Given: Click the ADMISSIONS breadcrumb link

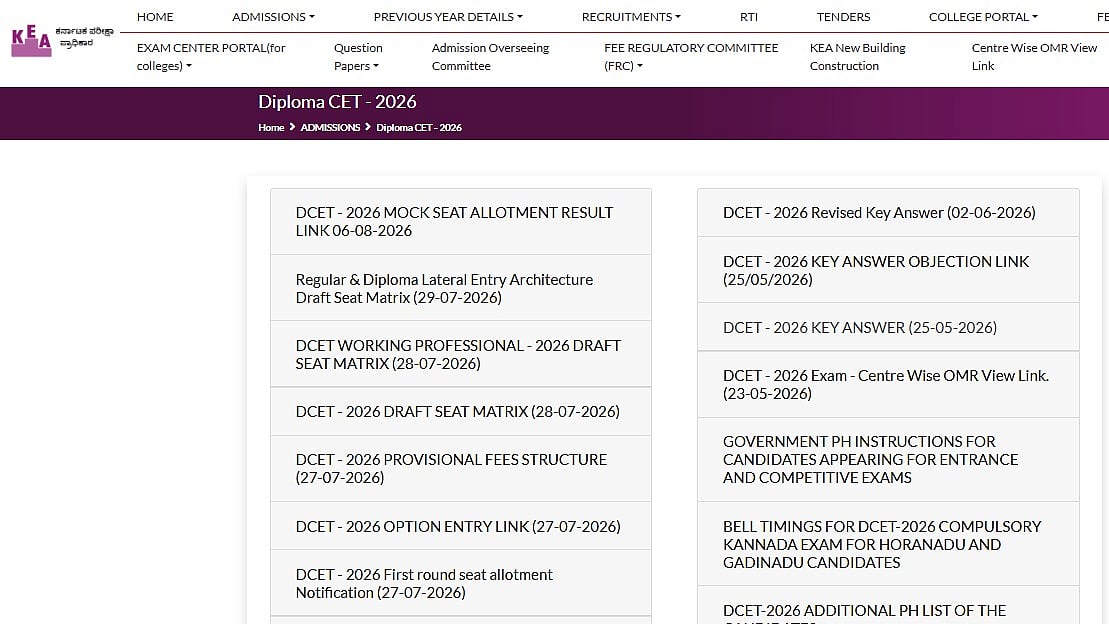Looking at the screenshot, I should click(x=330, y=127).
